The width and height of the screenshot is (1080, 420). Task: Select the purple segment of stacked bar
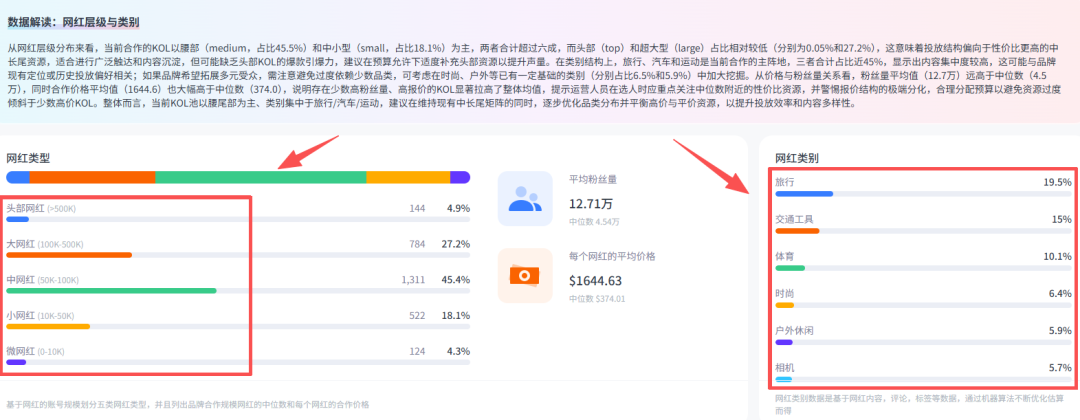[460, 177]
